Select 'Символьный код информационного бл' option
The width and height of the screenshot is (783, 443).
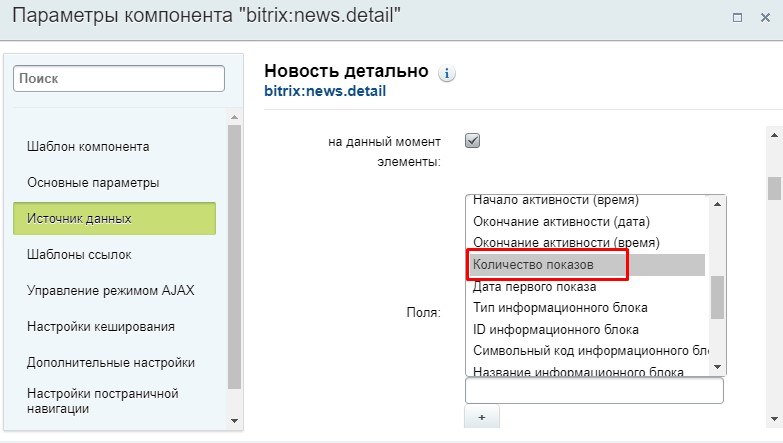pos(586,351)
